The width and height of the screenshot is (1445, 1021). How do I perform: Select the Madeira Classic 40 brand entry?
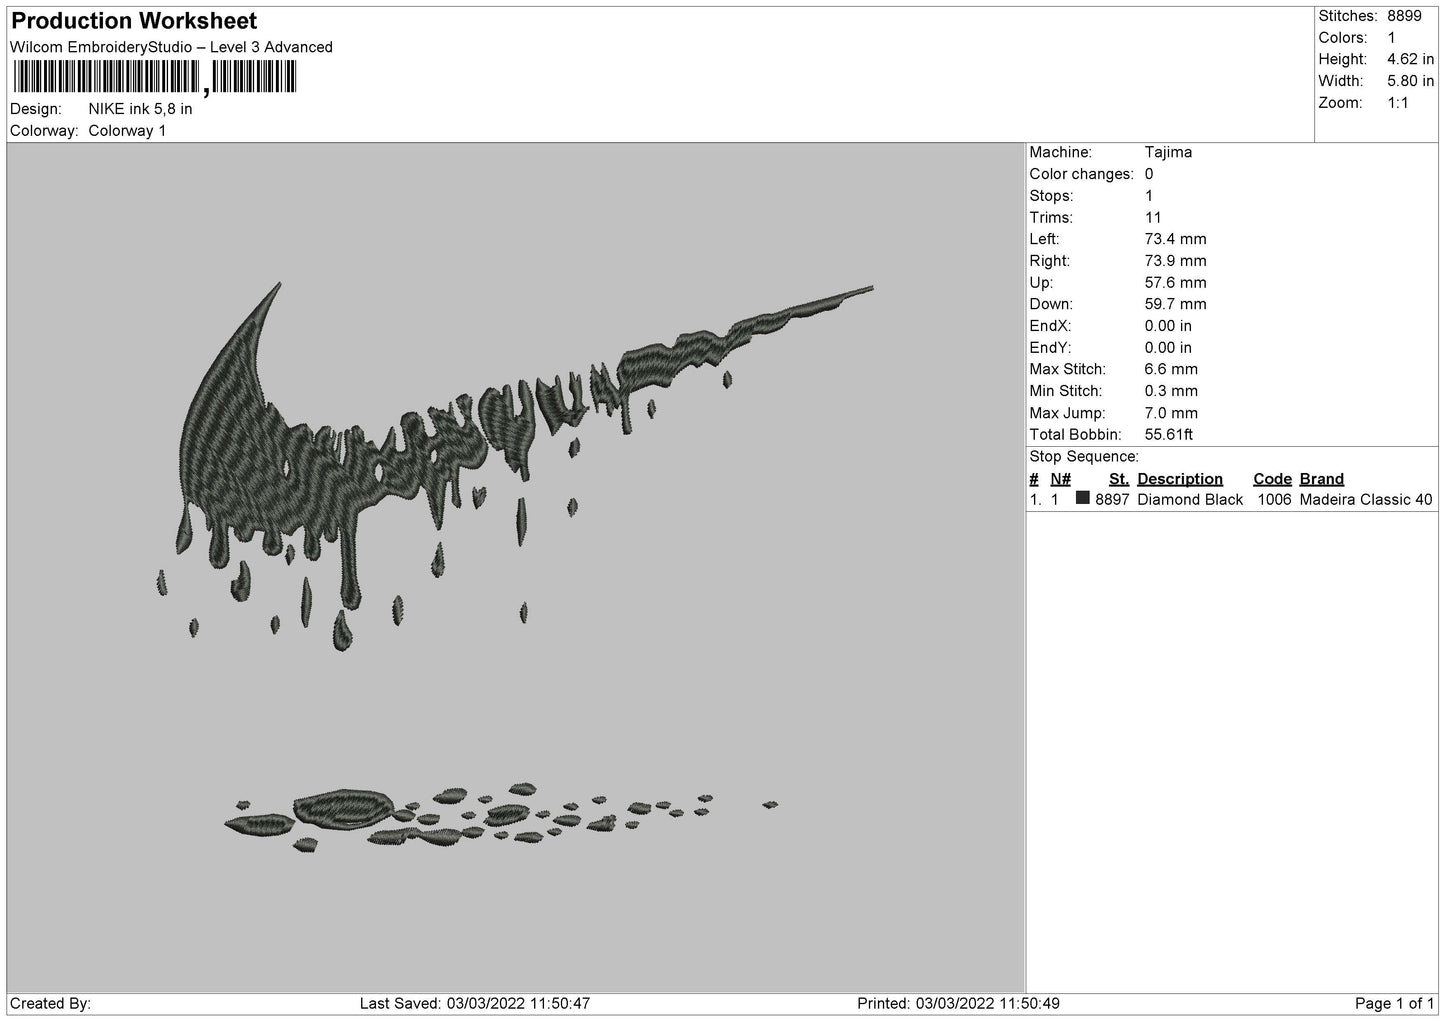pyautogui.click(x=1366, y=500)
